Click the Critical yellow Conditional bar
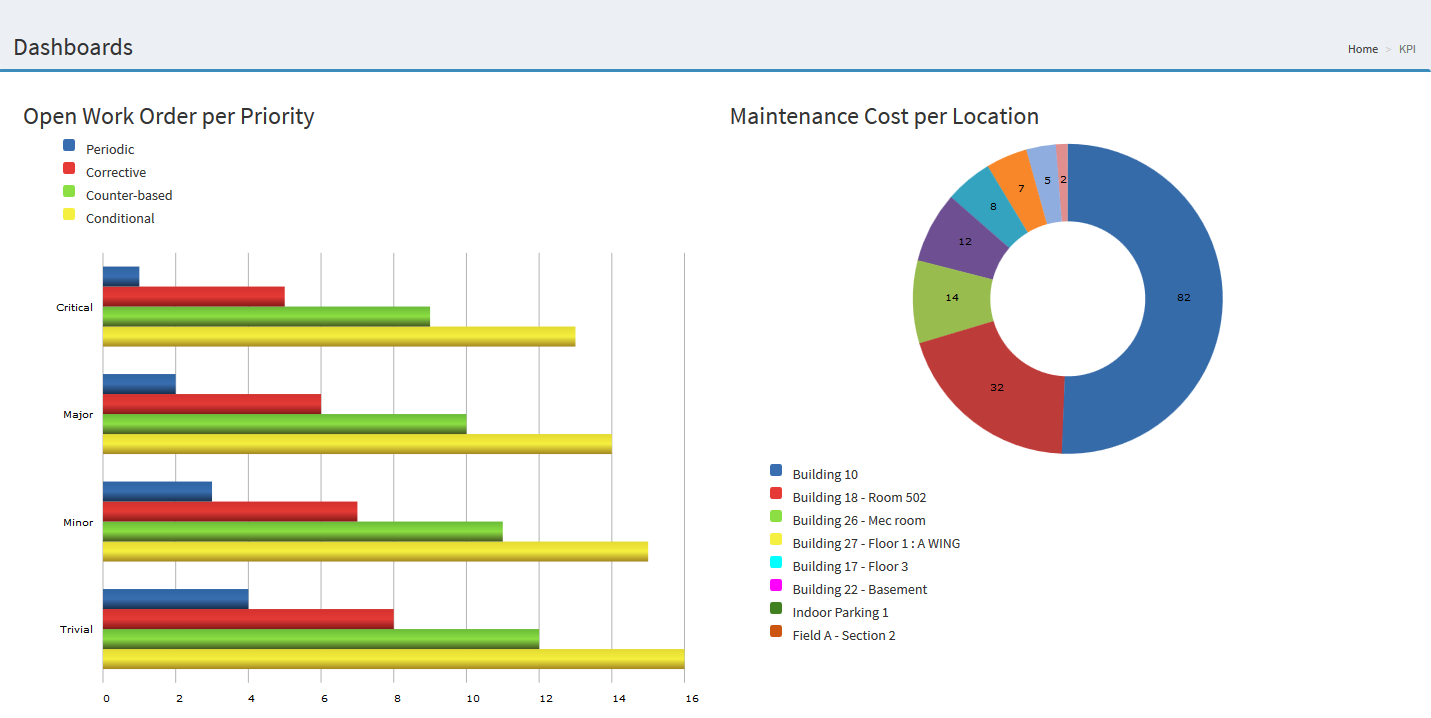Viewport: 1431px width, 718px height. (x=338, y=337)
